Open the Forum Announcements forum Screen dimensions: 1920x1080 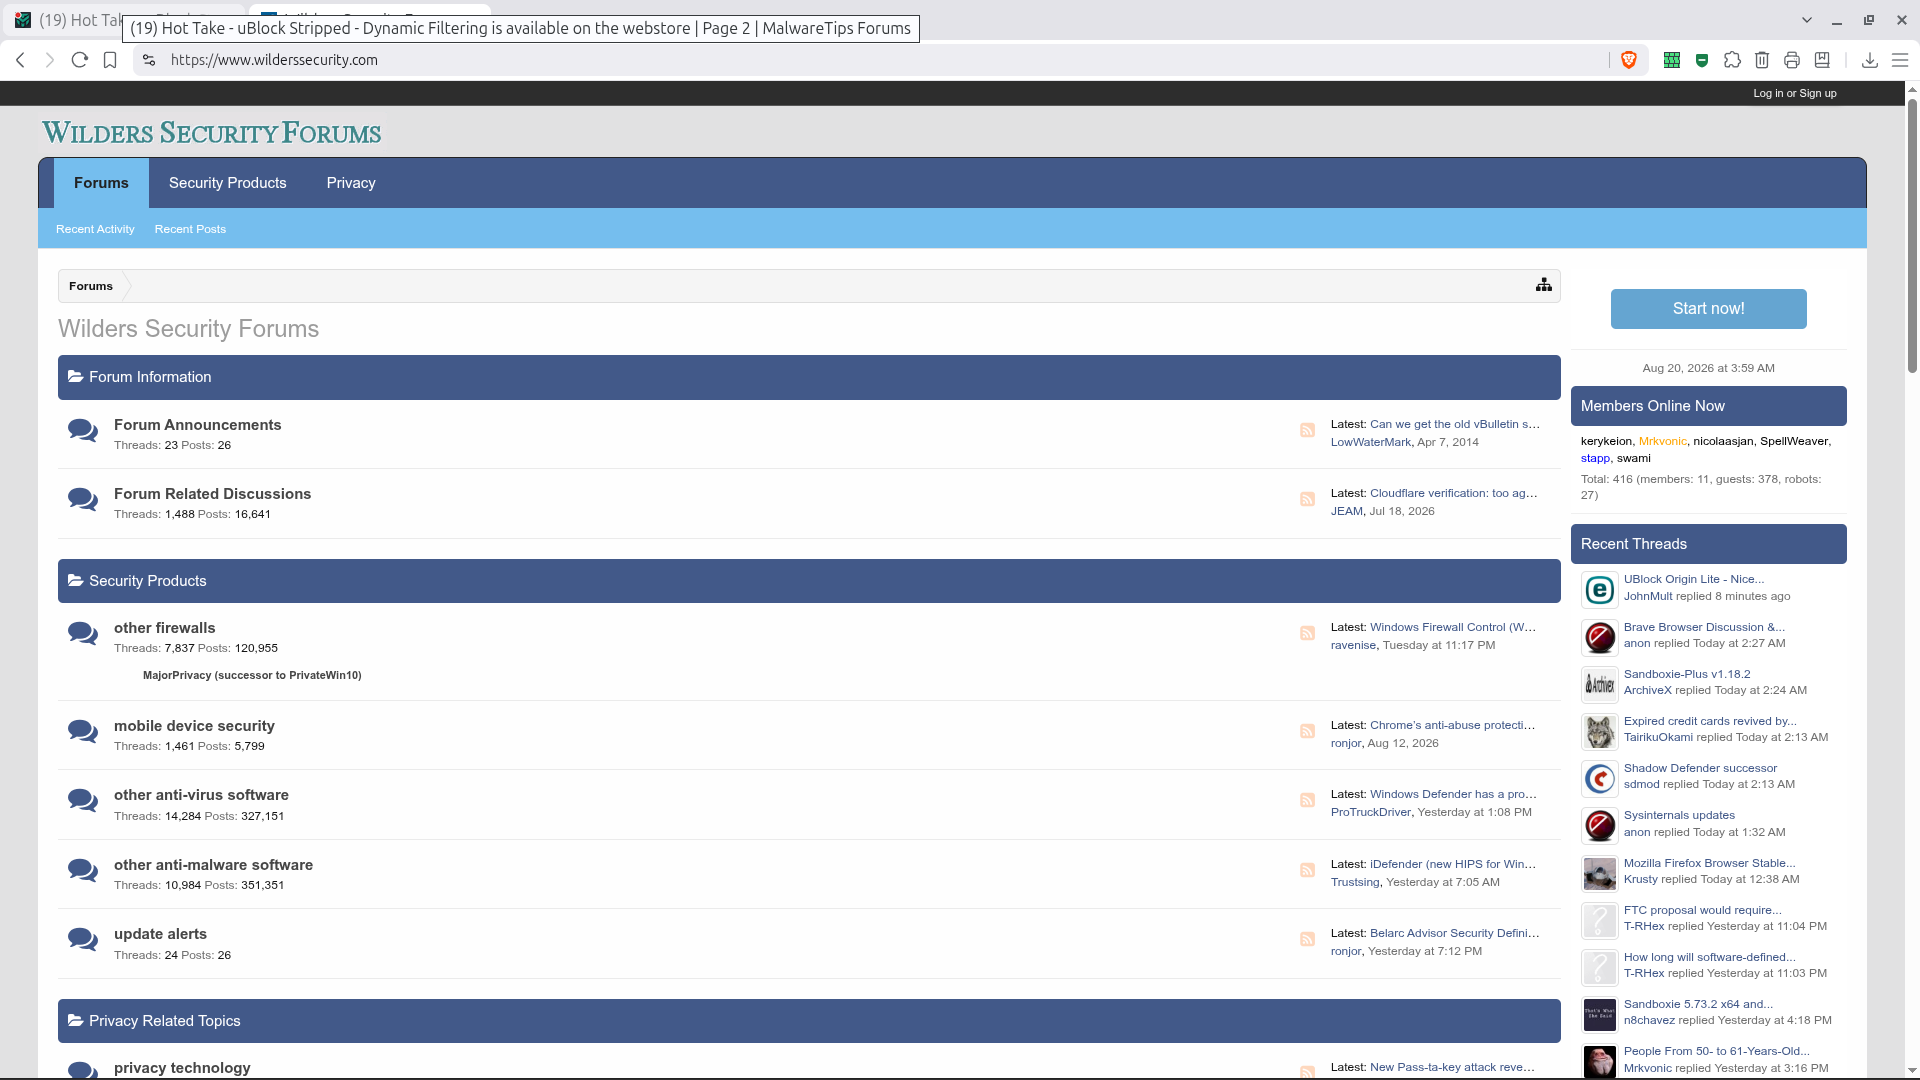coord(198,425)
